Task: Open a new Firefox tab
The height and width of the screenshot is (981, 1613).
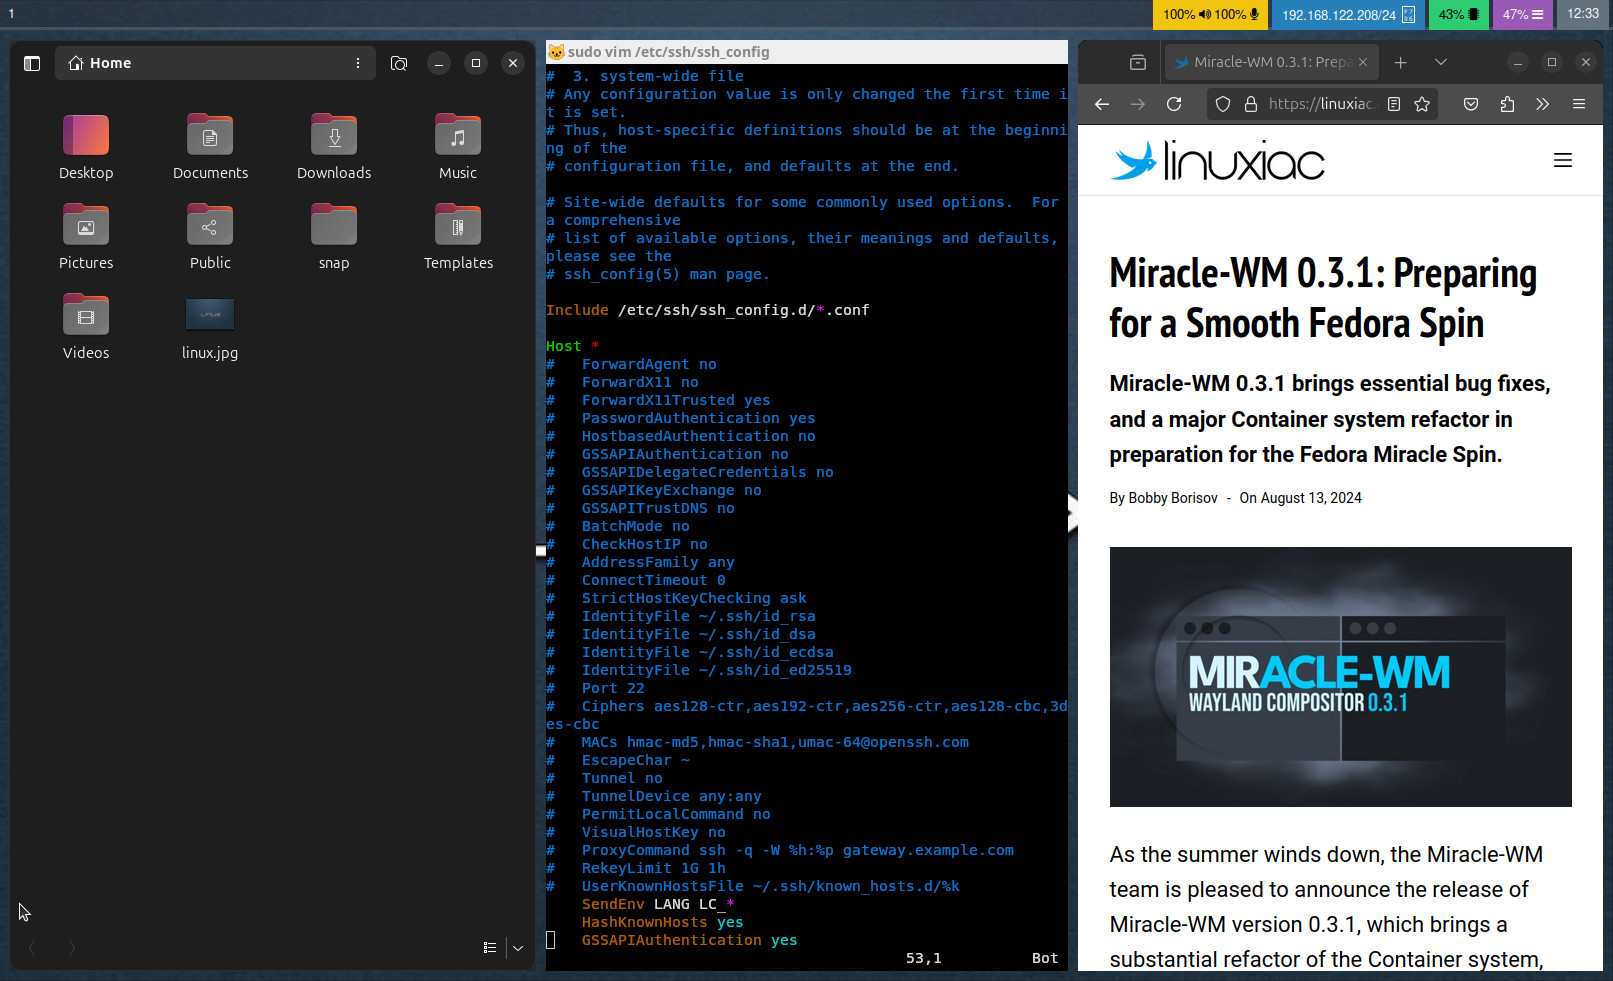Action: pos(1401,62)
